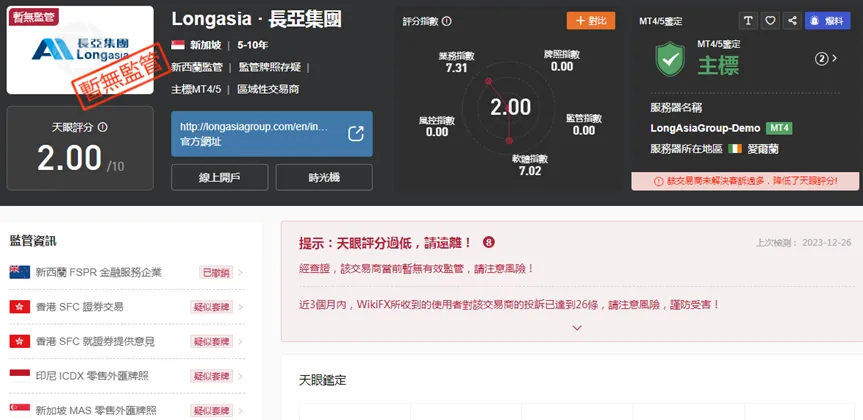Click the 業務指數 7.31 score
The image size is (863, 420).
point(456,62)
